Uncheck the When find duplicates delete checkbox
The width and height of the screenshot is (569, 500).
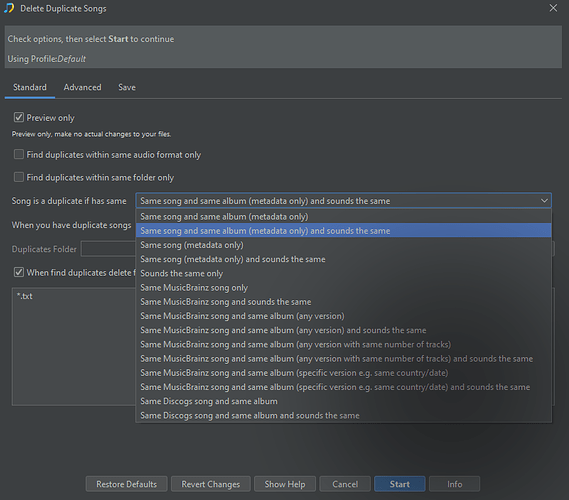tap(19, 272)
